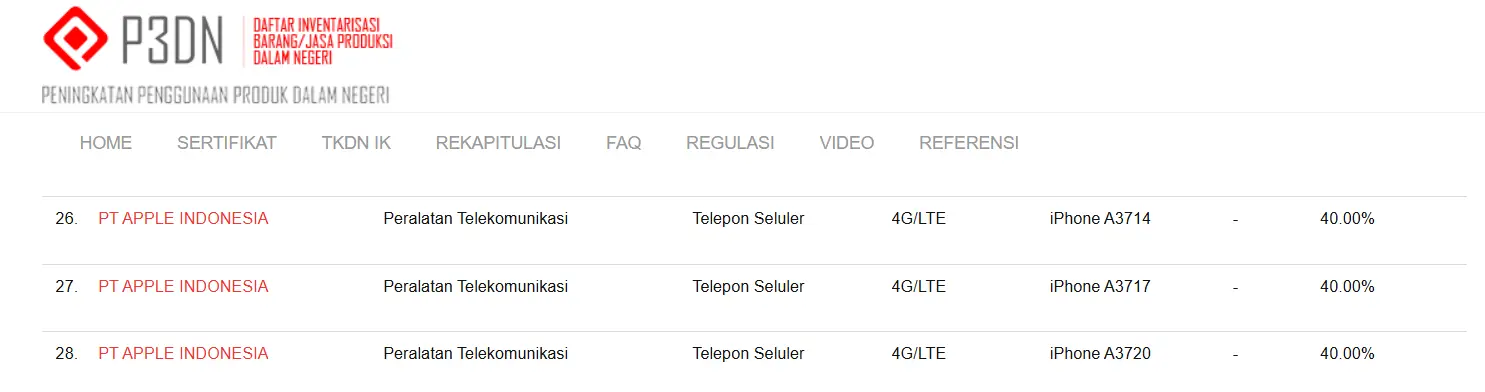Open the HOME menu item

coord(106,143)
